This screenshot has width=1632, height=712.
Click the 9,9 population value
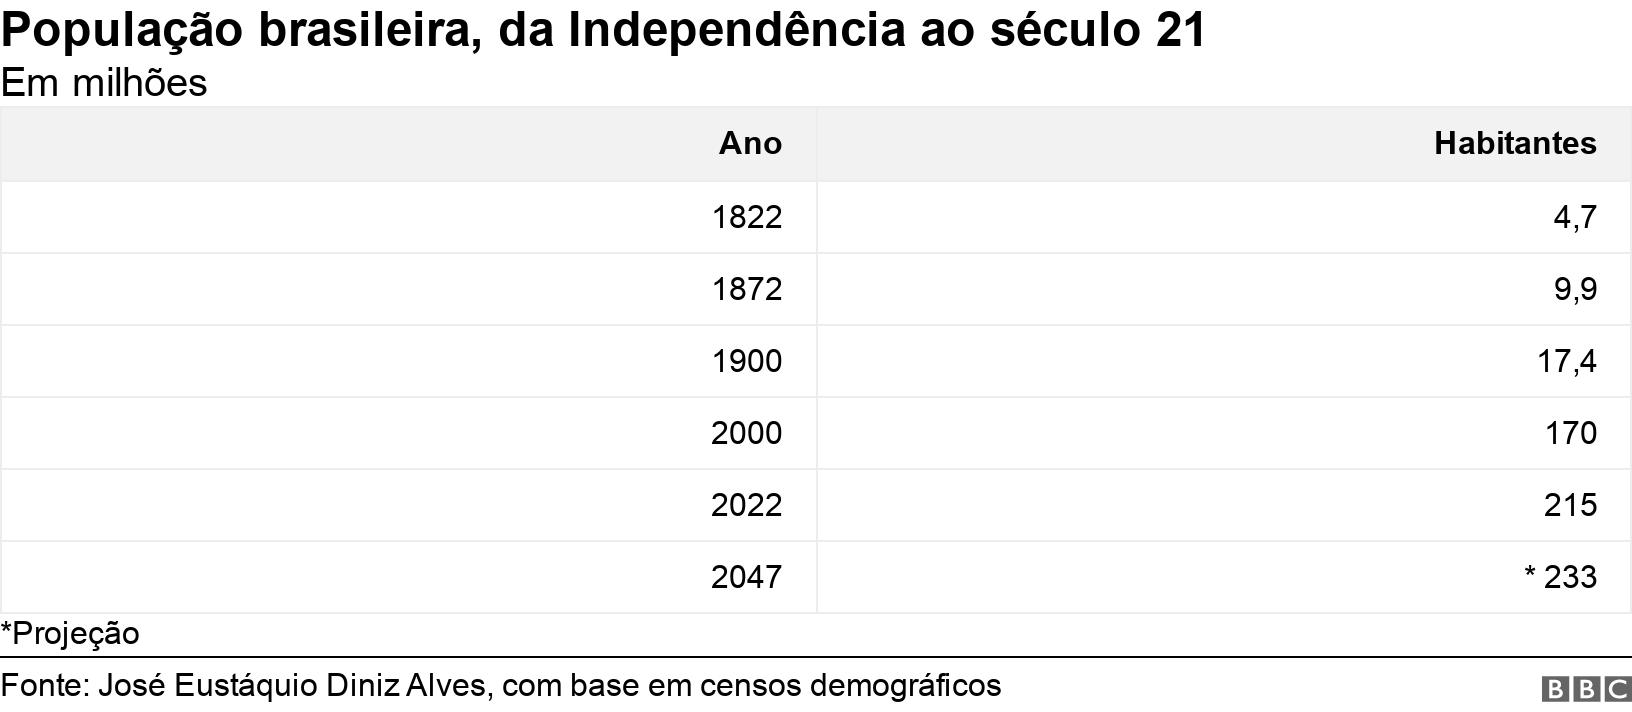1575,289
